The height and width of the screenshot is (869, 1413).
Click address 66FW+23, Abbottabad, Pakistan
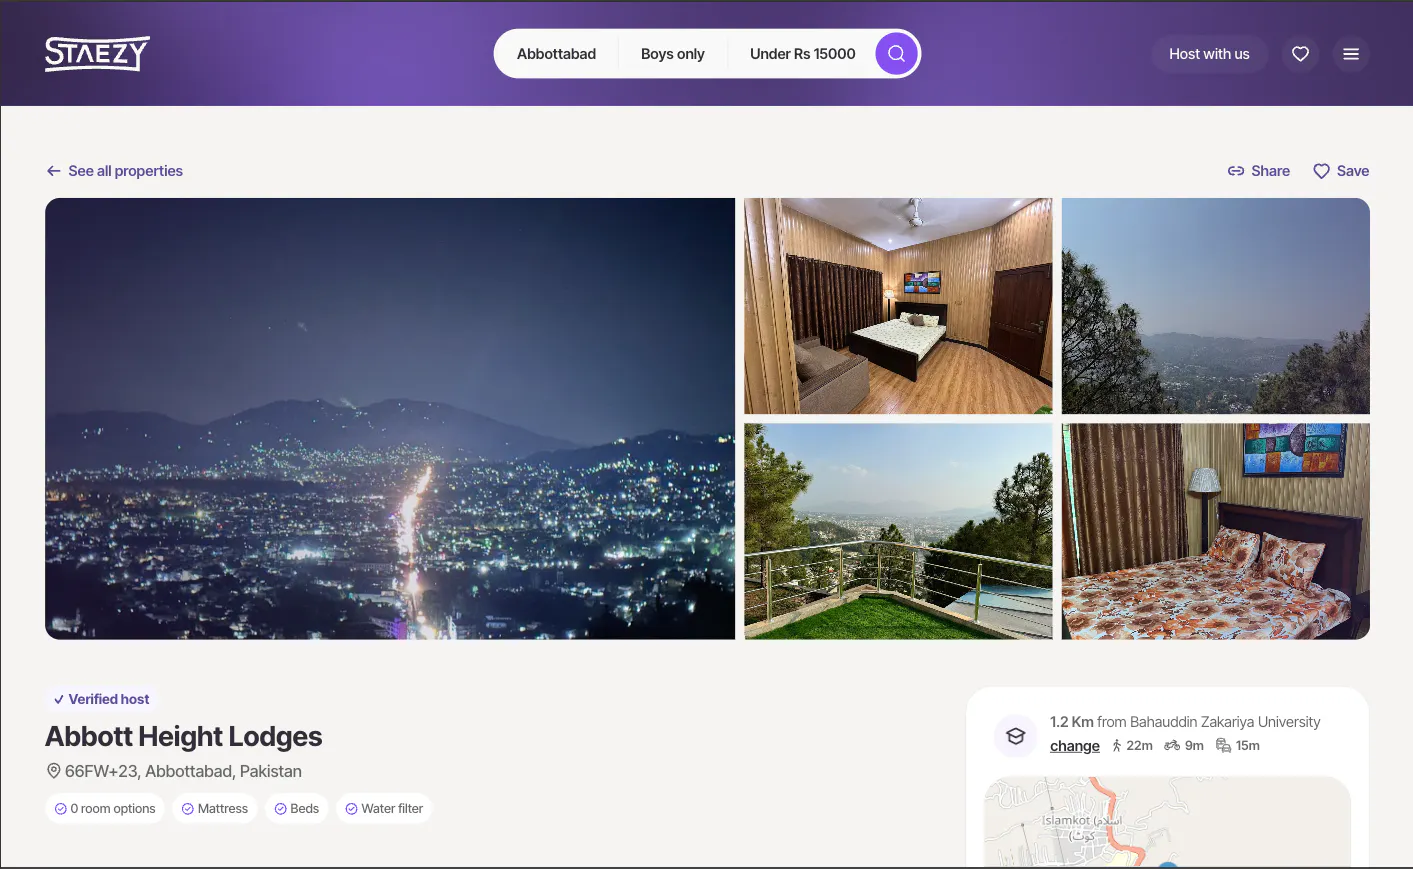[183, 771]
